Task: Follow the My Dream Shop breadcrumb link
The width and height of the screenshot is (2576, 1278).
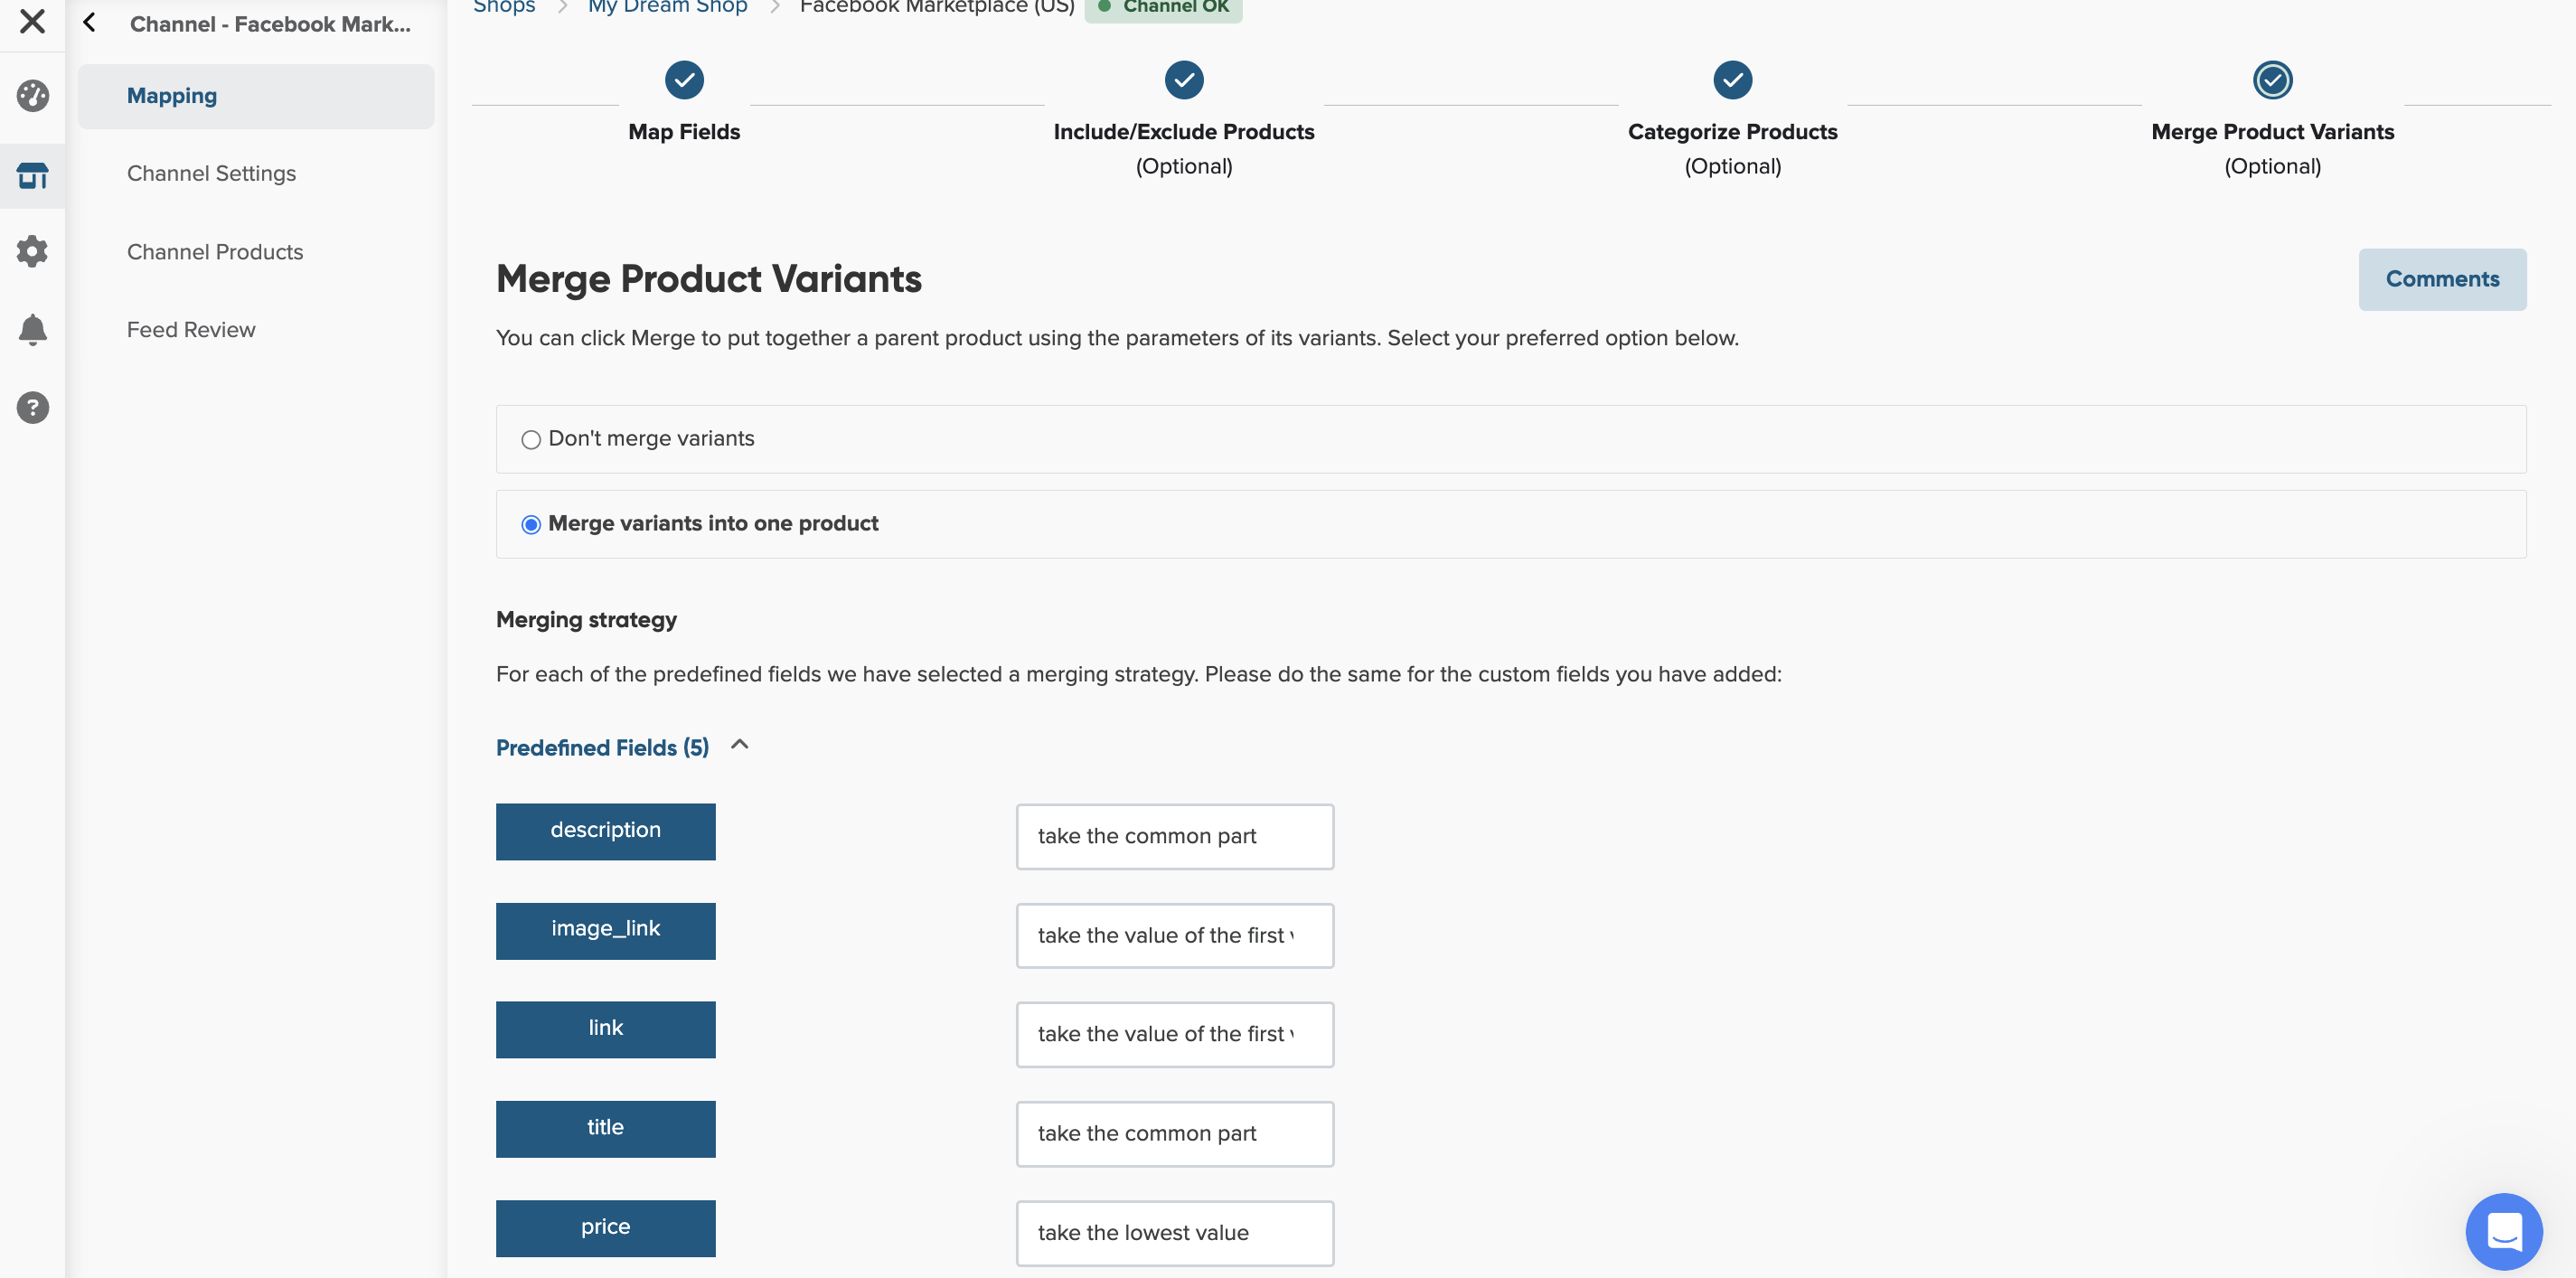Action: pos(667,8)
